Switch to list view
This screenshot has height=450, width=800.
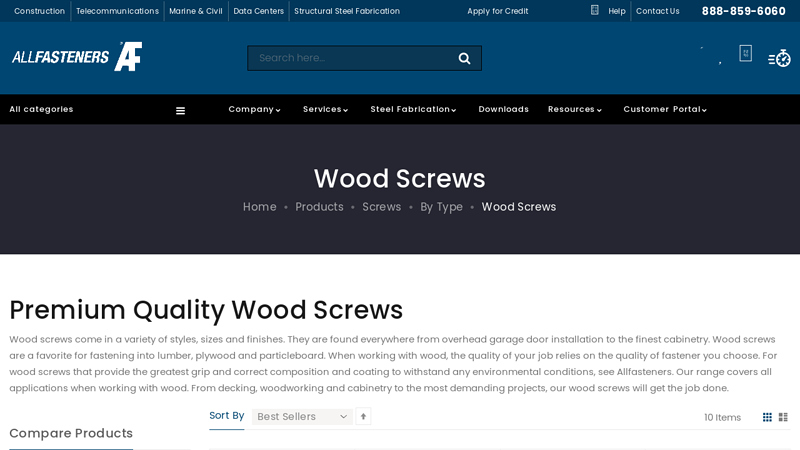[x=783, y=417]
